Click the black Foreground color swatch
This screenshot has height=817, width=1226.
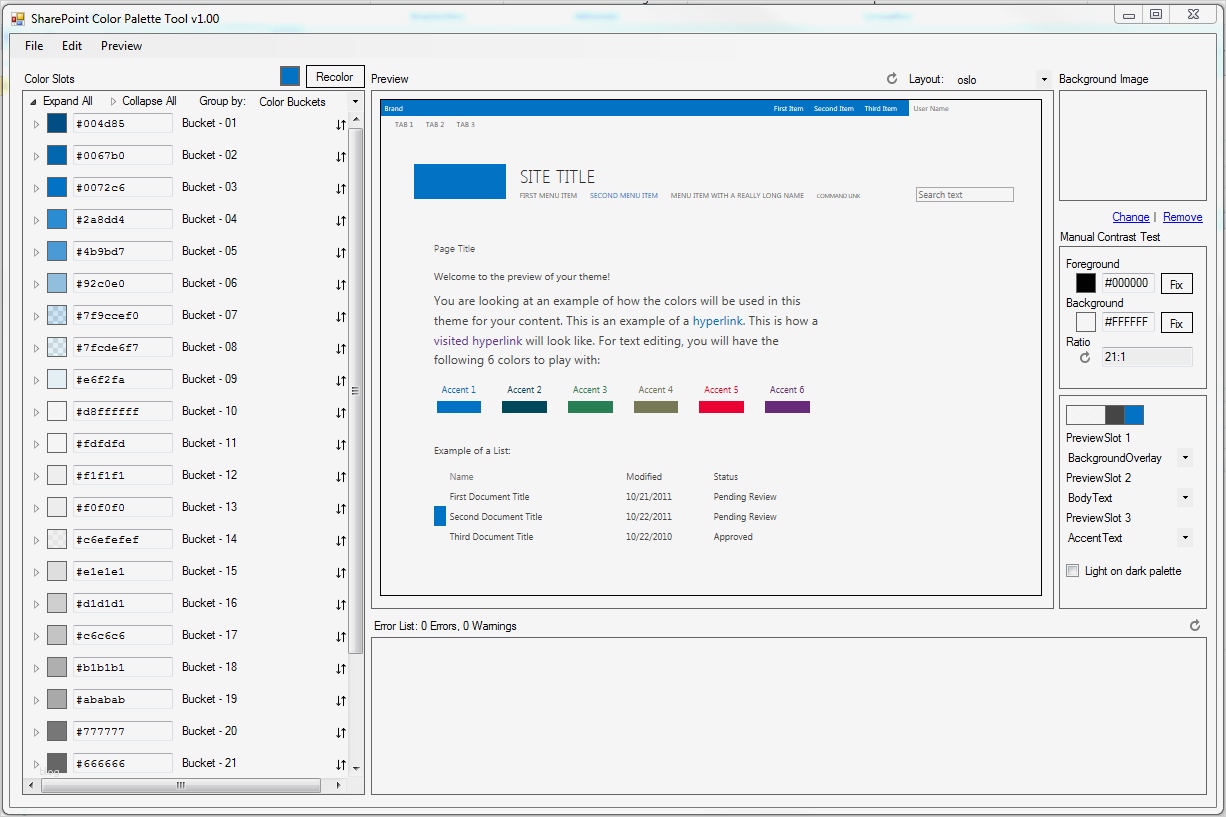click(x=1086, y=284)
